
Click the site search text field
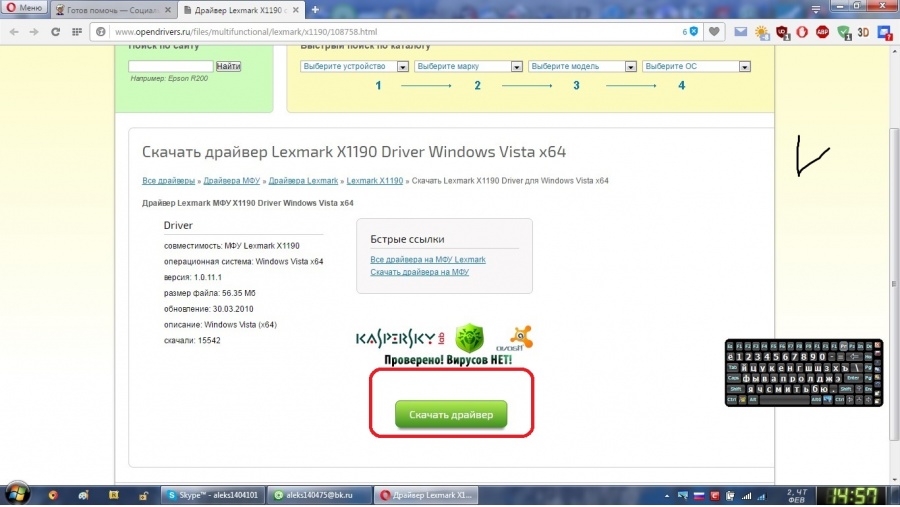pos(170,66)
